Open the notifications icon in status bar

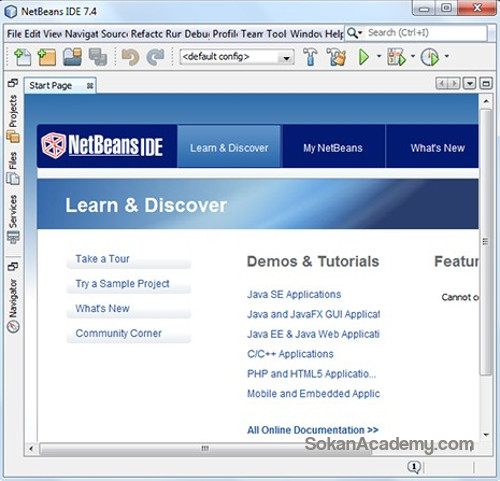[414, 467]
